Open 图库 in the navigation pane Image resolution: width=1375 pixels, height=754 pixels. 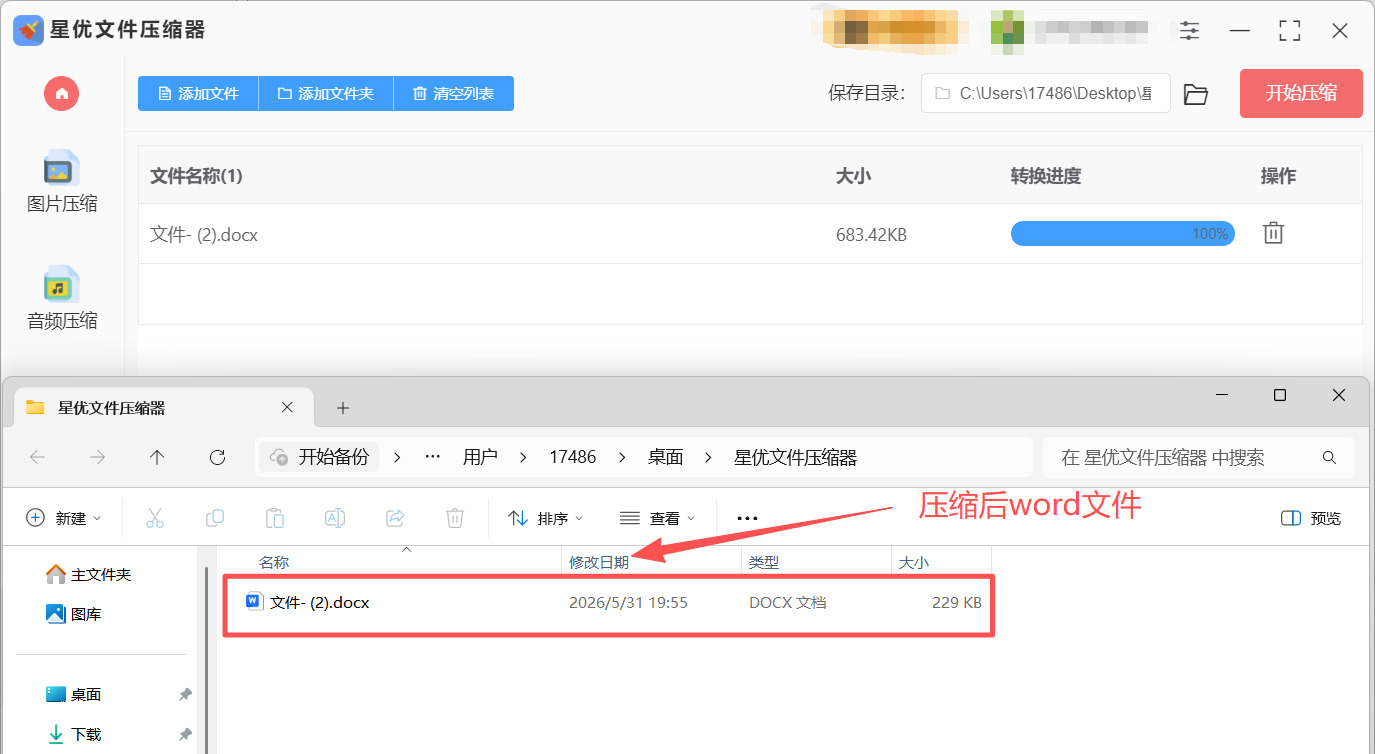pos(74,614)
